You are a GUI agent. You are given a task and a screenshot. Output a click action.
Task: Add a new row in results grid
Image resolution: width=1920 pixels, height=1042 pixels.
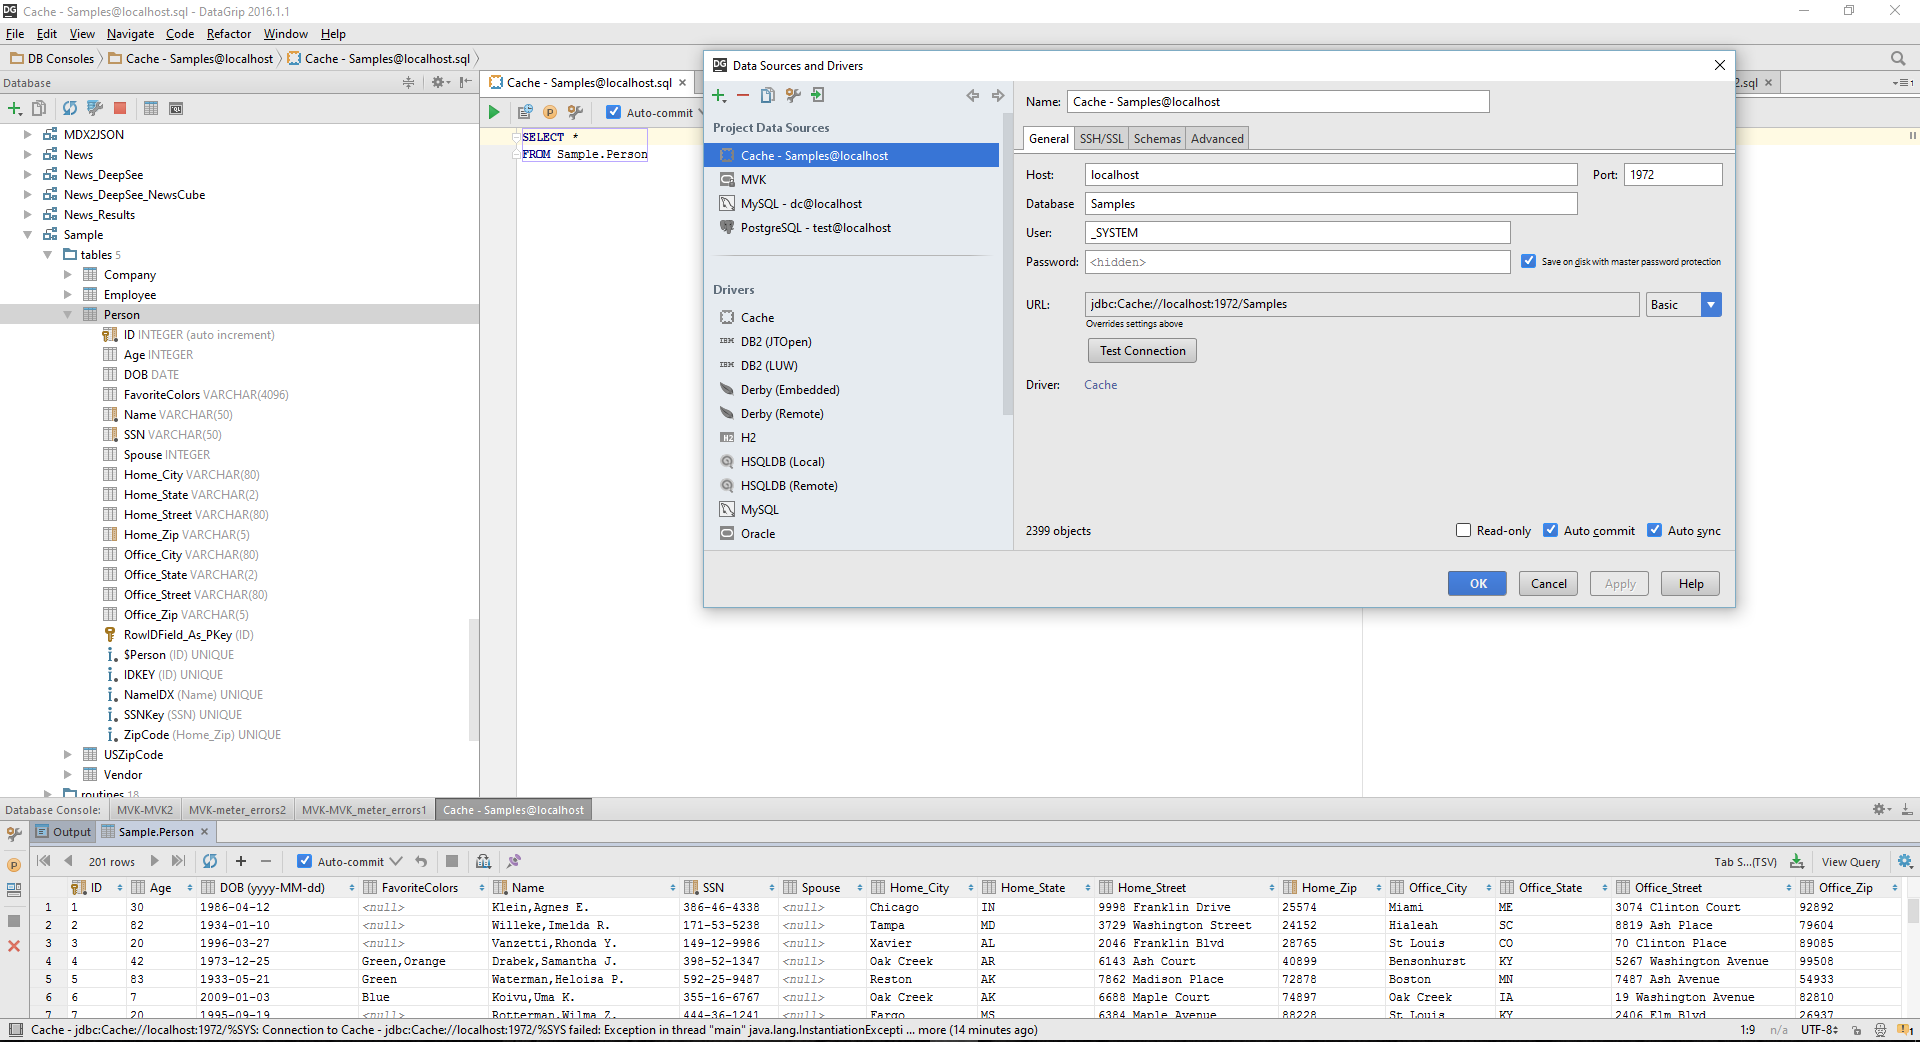[241, 861]
